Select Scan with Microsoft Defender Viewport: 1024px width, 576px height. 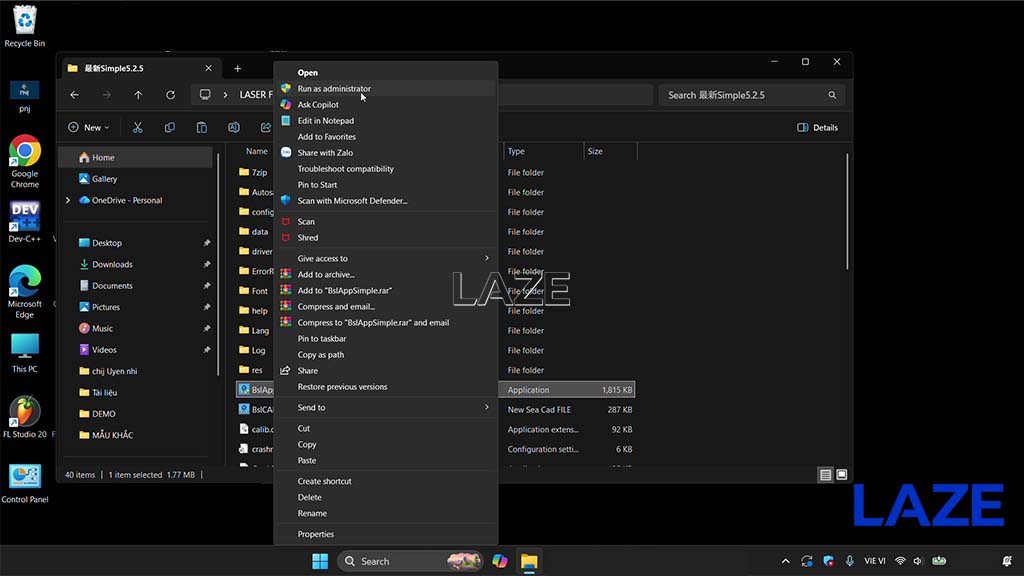[x=387, y=201]
